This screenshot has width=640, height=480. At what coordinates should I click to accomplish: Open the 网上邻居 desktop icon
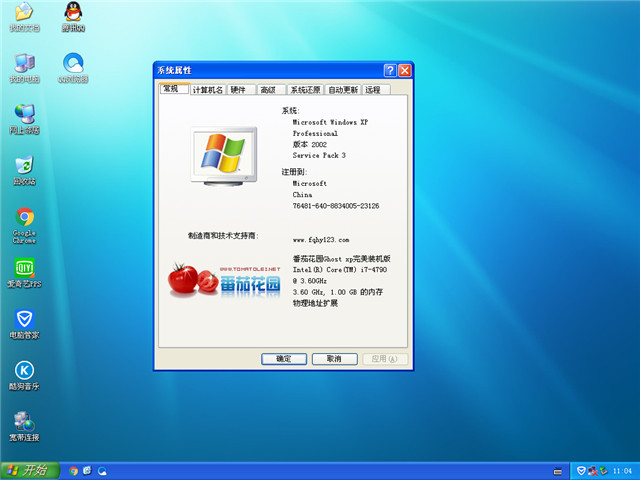pyautogui.click(x=24, y=119)
